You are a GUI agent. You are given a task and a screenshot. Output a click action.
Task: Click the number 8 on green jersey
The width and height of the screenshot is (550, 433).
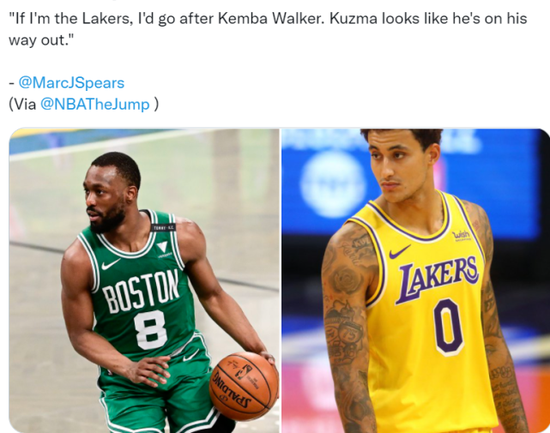[150, 330]
